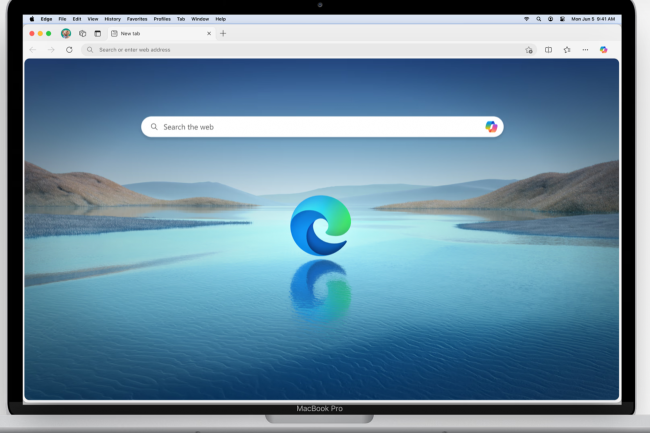Expand Settings and more ellipsis menu

(x=585, y=49)
